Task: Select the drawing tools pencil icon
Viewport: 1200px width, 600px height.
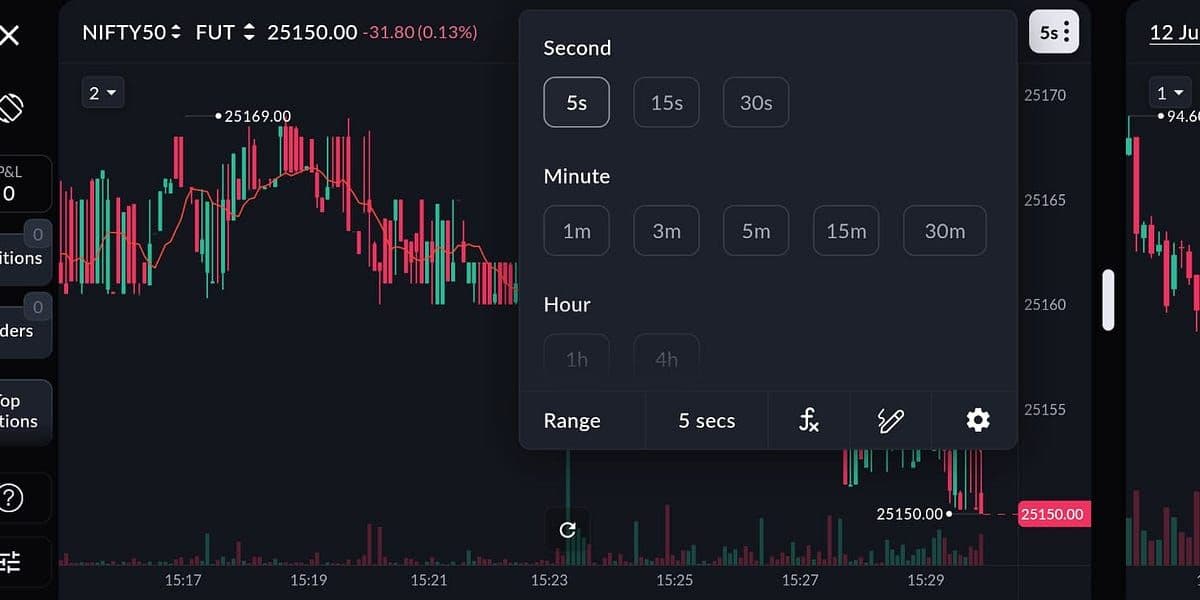Action: (890, 421)
